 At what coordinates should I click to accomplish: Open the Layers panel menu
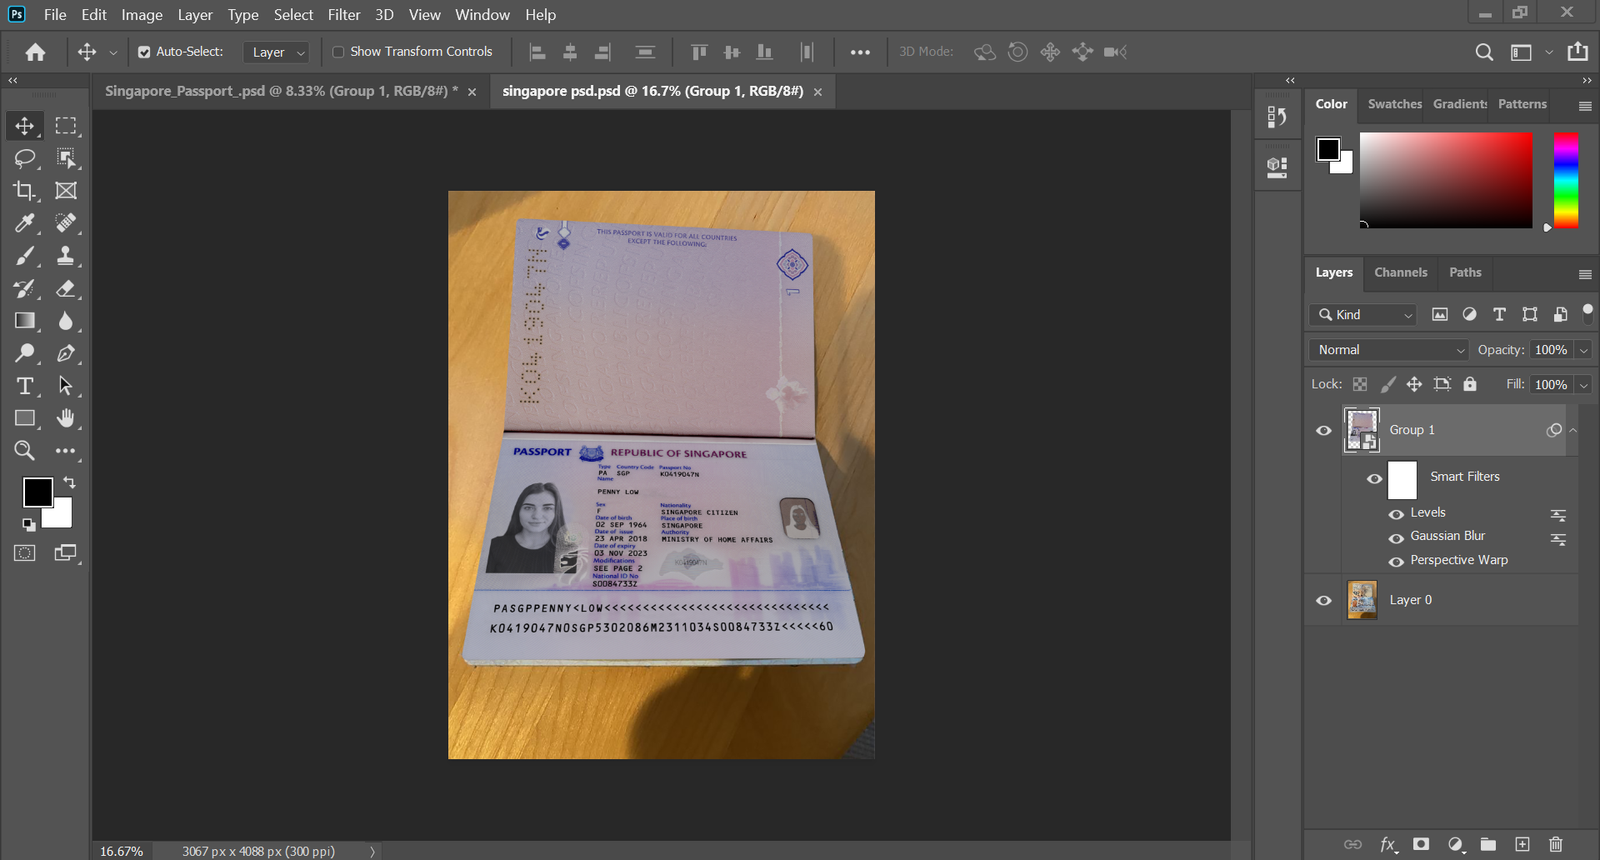[1585, 274]
